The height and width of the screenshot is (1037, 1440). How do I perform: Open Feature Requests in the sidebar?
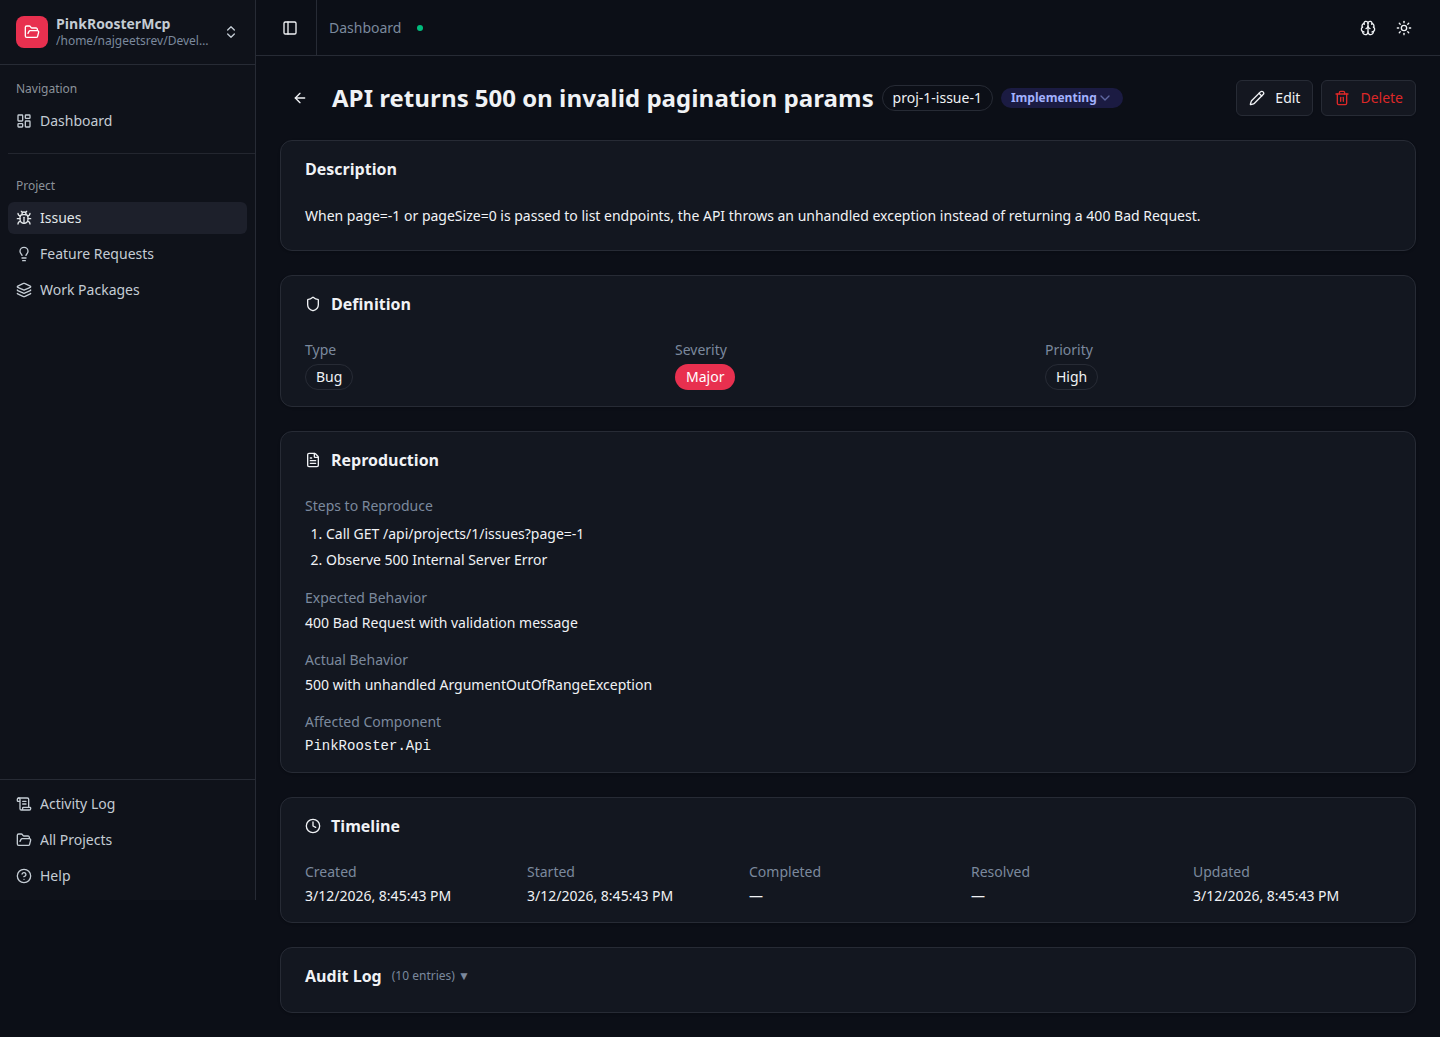127,254
